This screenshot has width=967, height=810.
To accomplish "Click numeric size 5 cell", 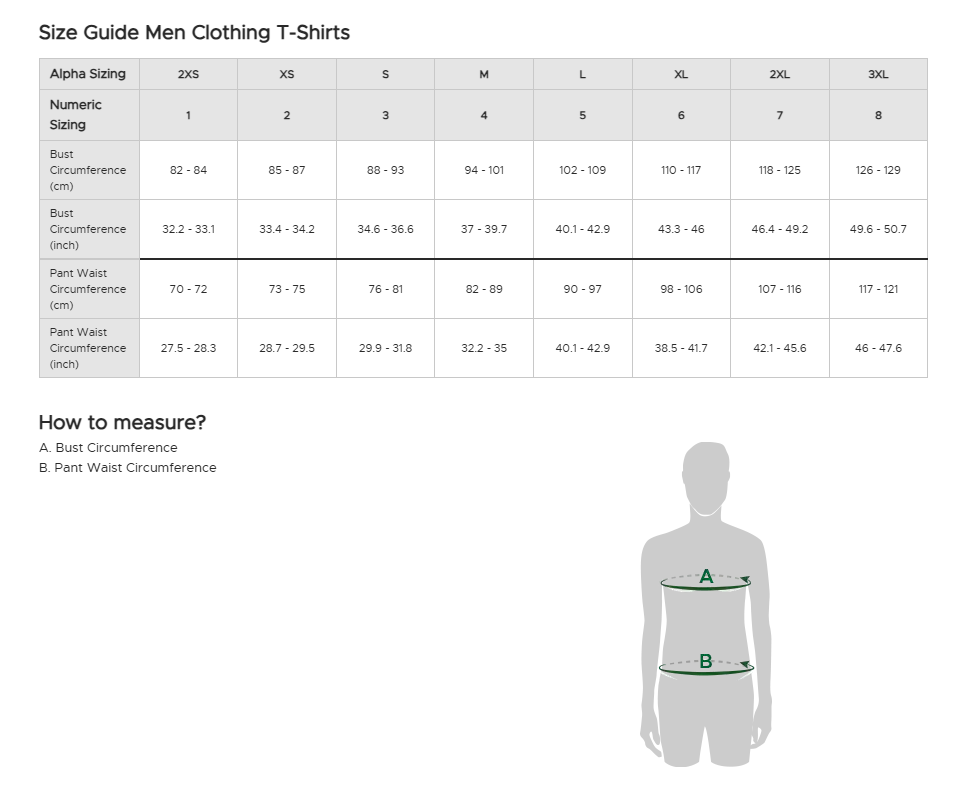I will [x=582, y=116].
